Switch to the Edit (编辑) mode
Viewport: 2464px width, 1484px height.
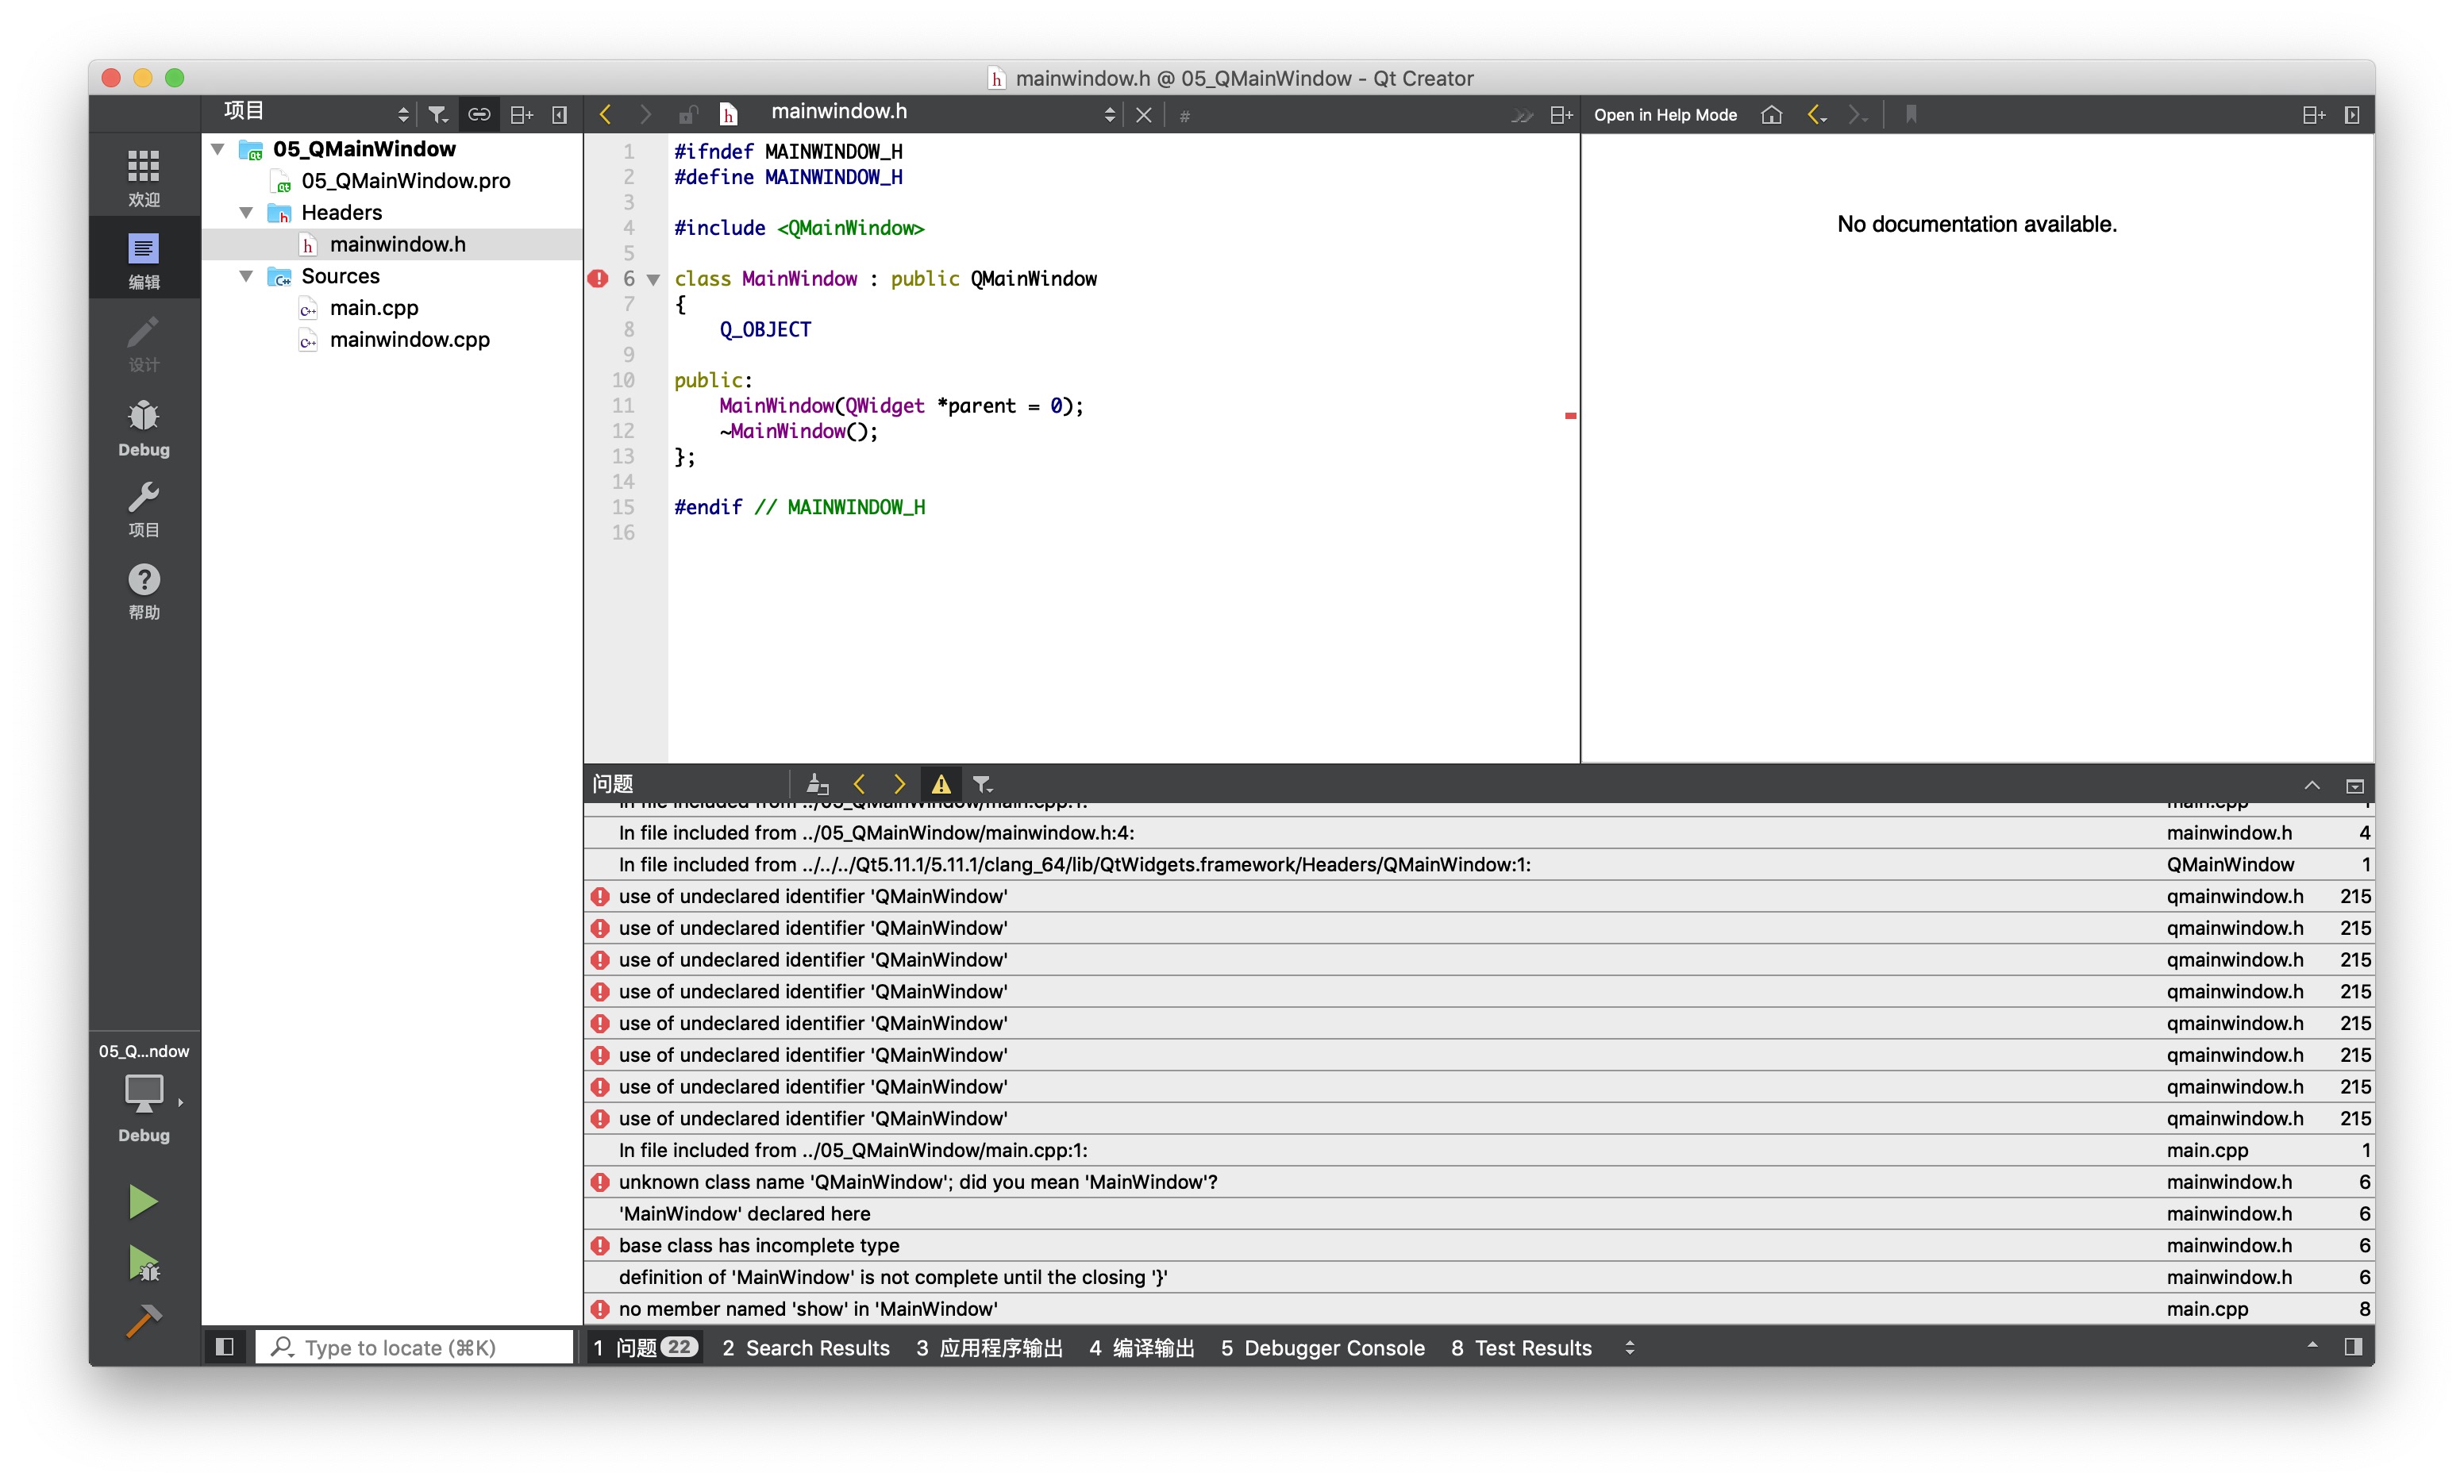tap(143, 260)
